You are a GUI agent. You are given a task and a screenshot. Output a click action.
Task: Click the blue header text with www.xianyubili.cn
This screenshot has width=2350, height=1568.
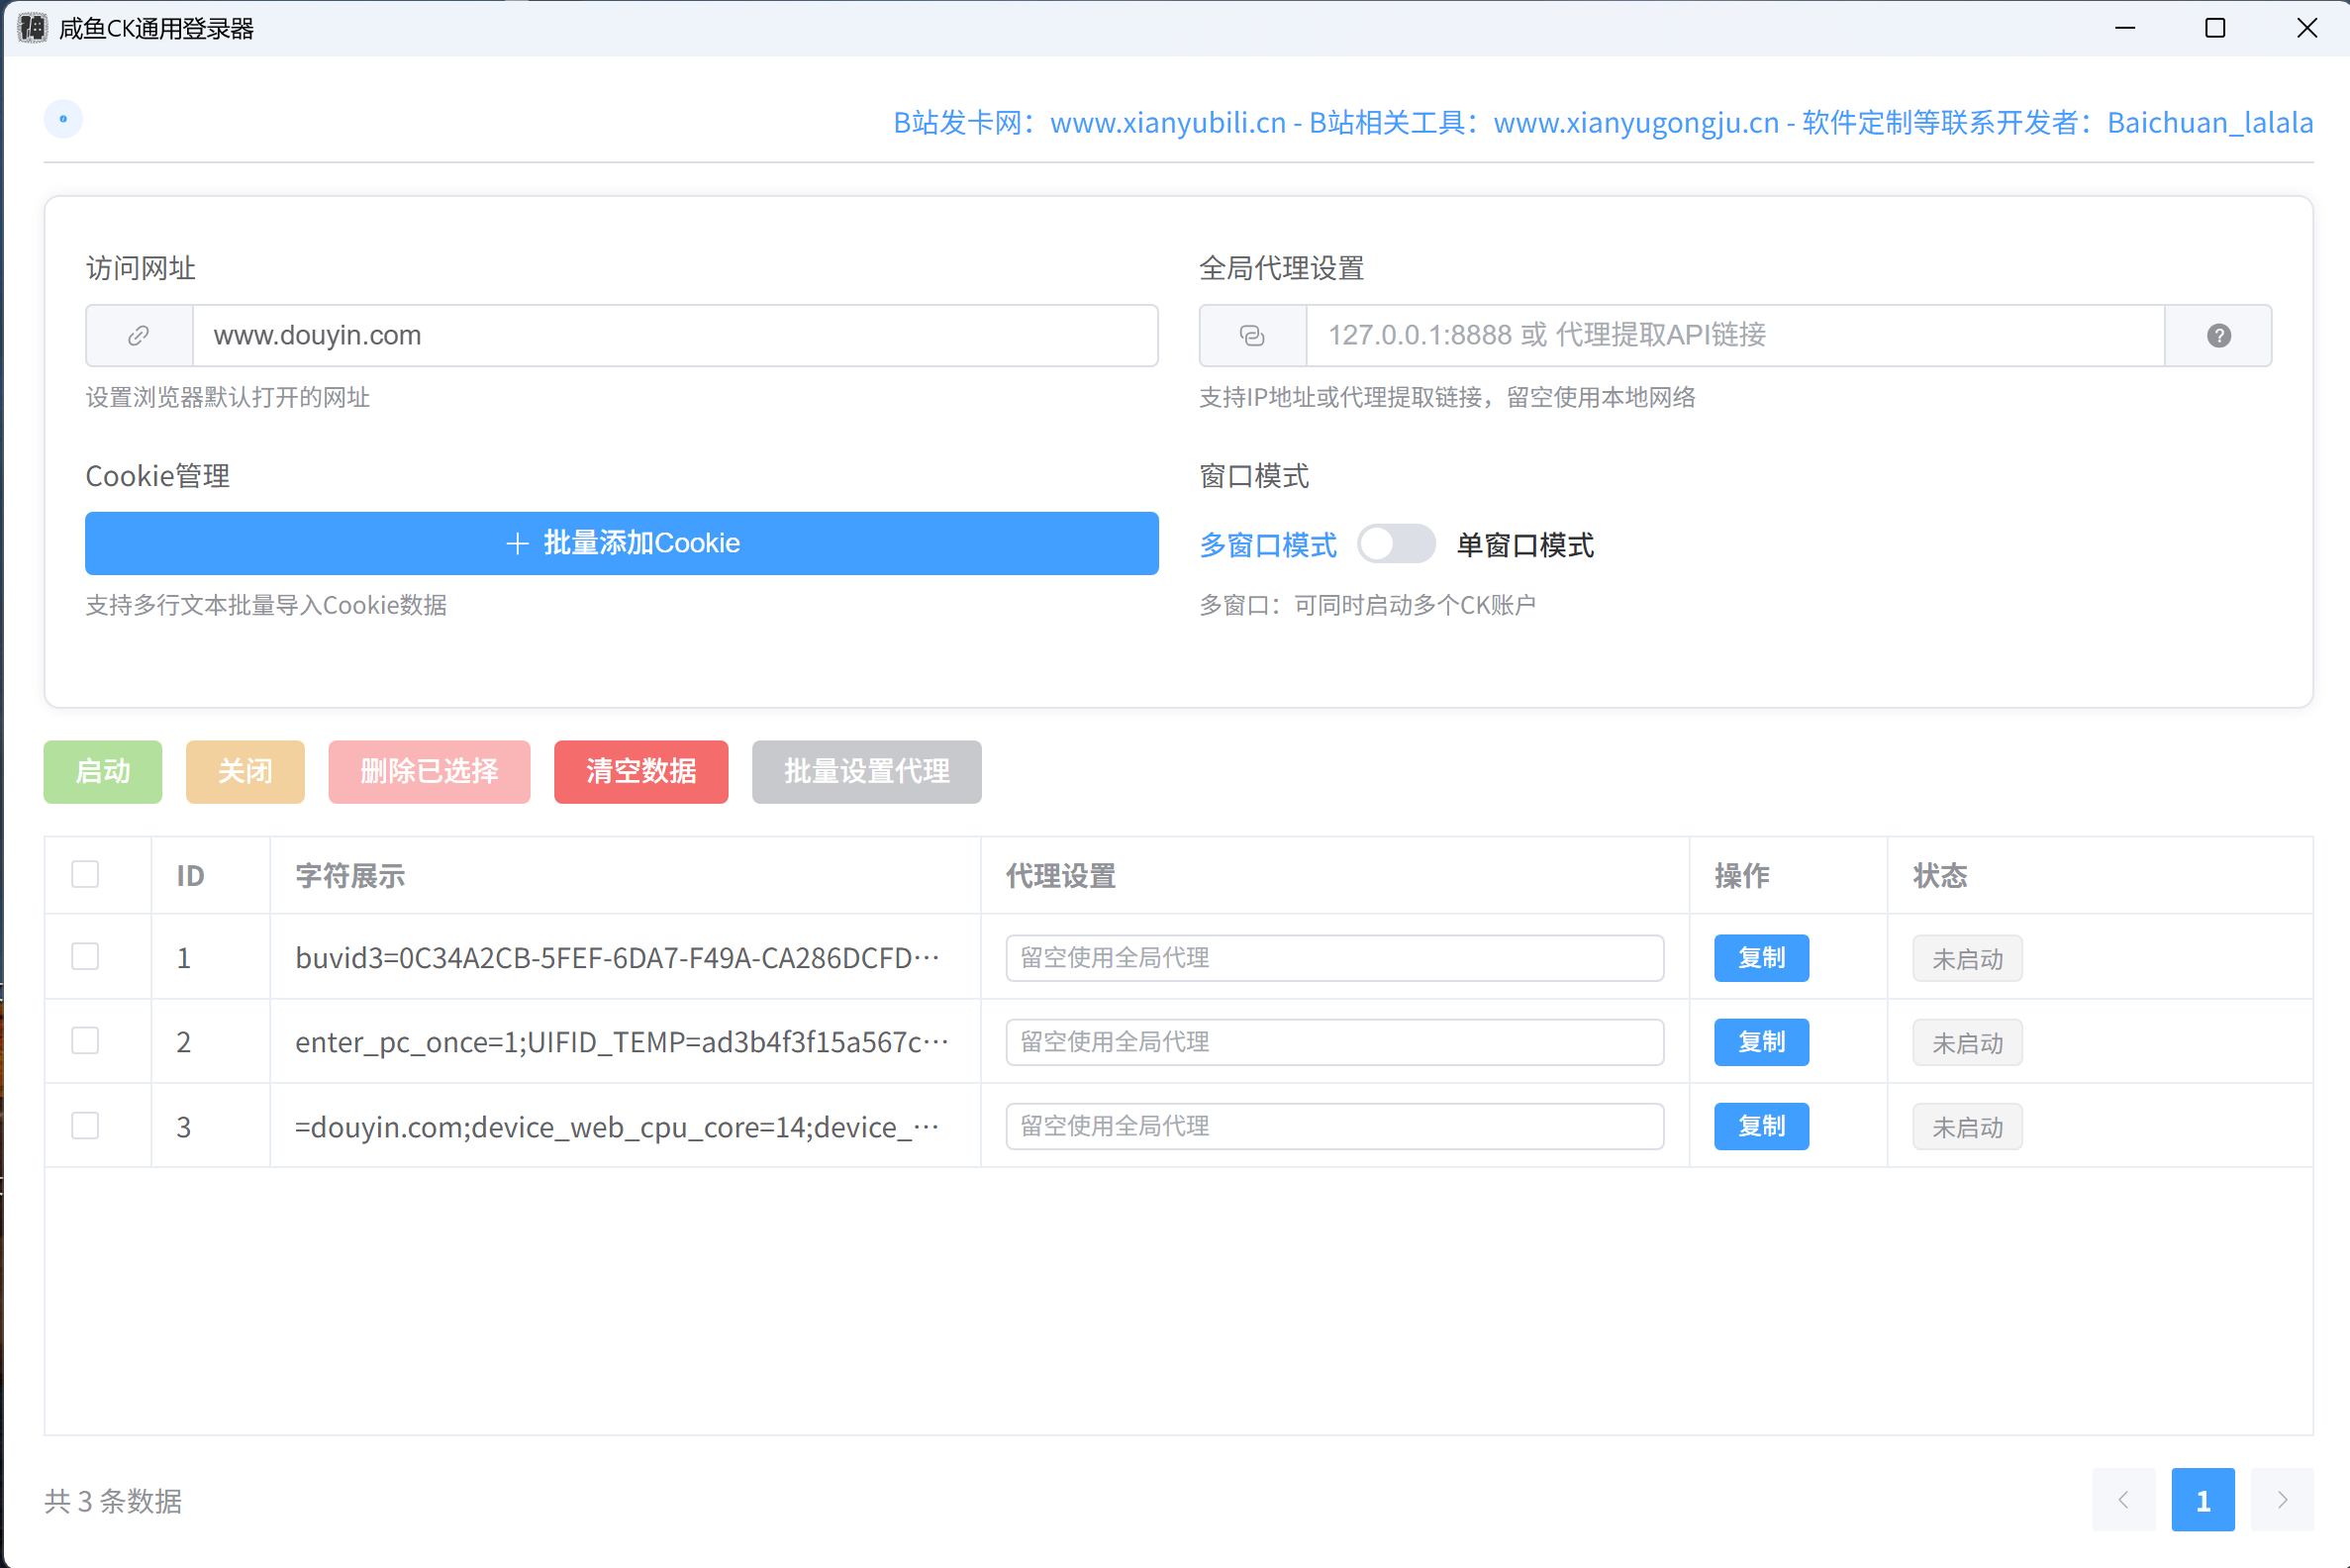click(x=1603, y=122)
